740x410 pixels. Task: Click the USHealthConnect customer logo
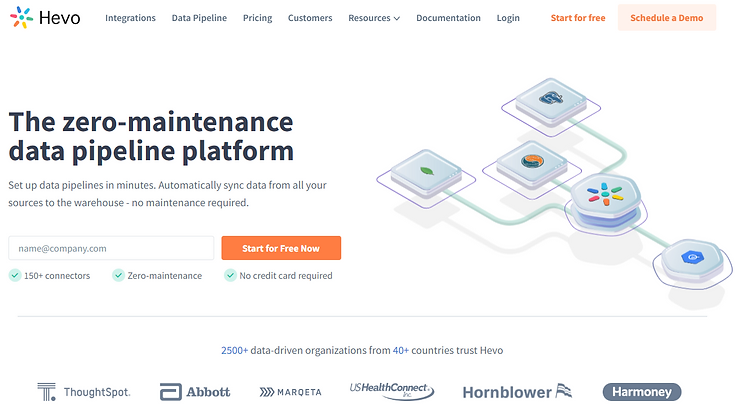pos(392,391)
